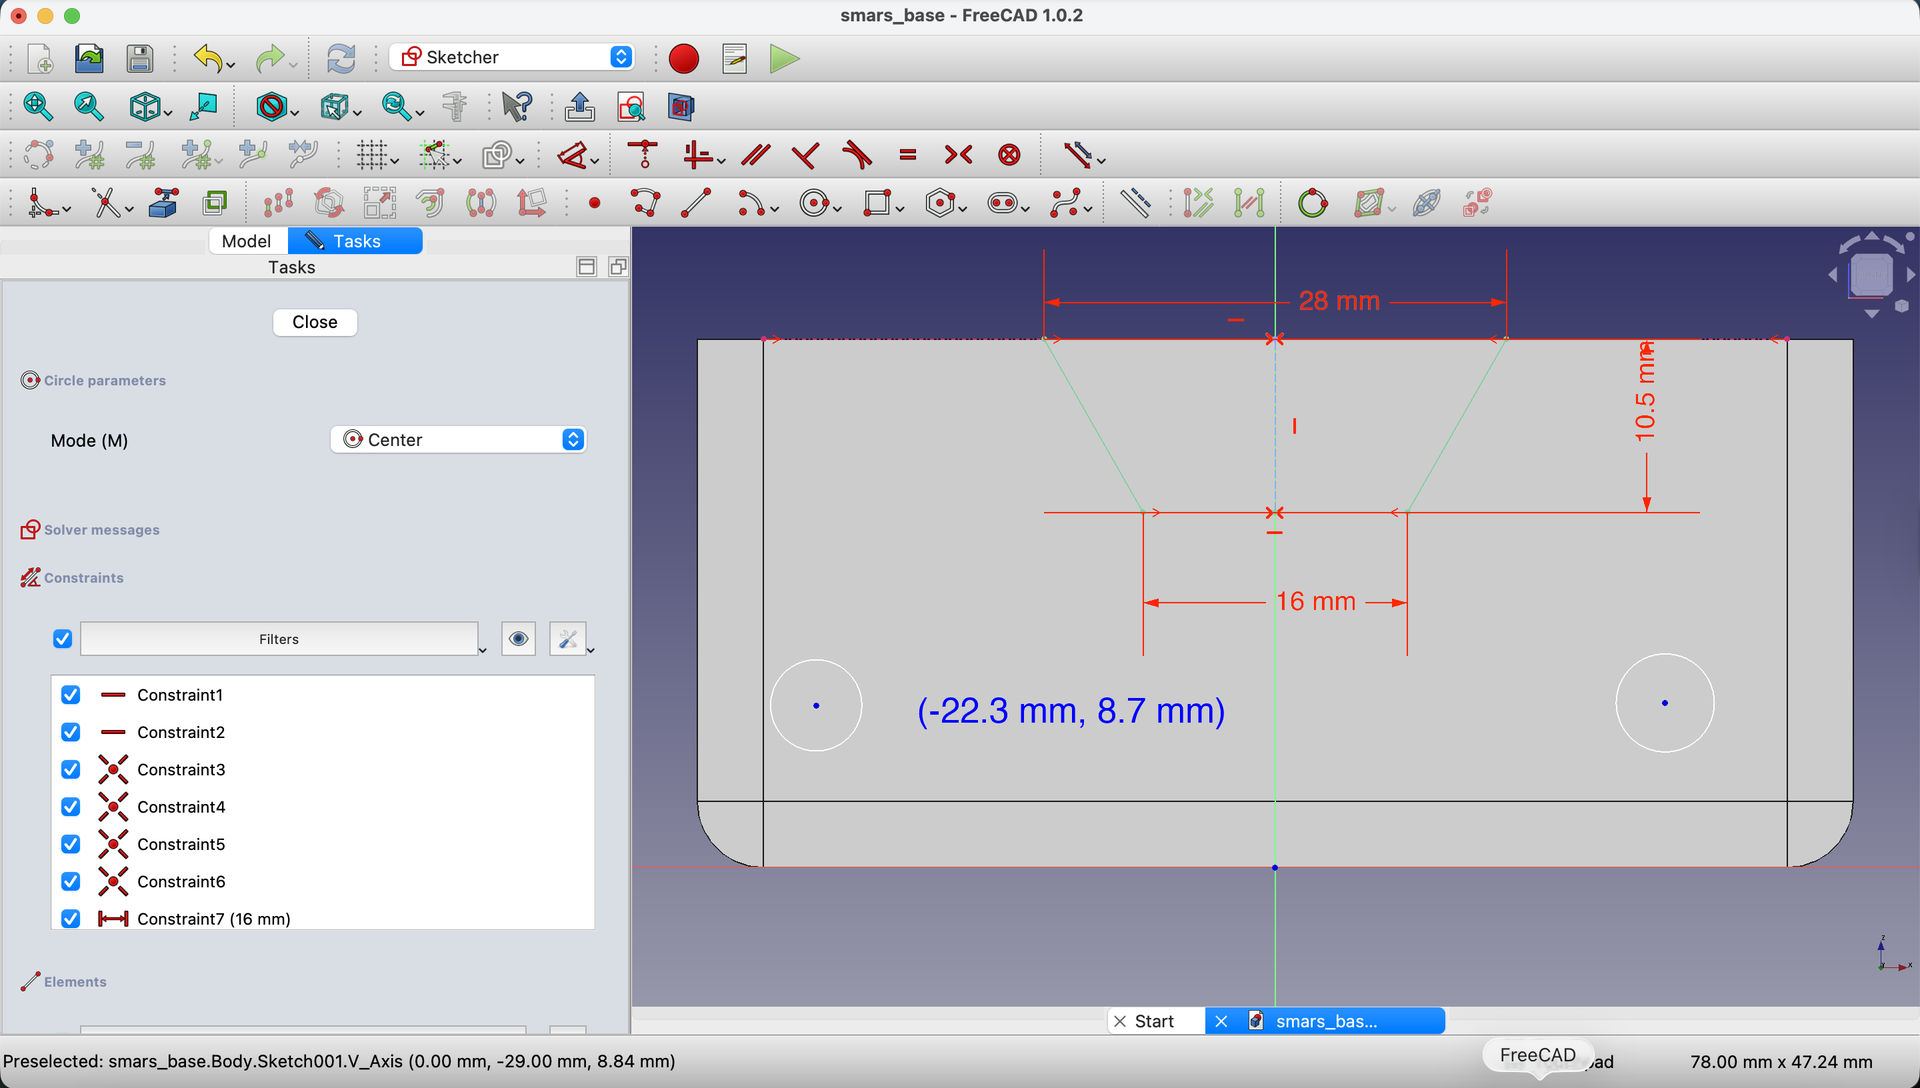This screenshot has width=1920, height=1088.
Task: Expand the grid toggle dropdown arrow
Action: click(x=396, y=161)
